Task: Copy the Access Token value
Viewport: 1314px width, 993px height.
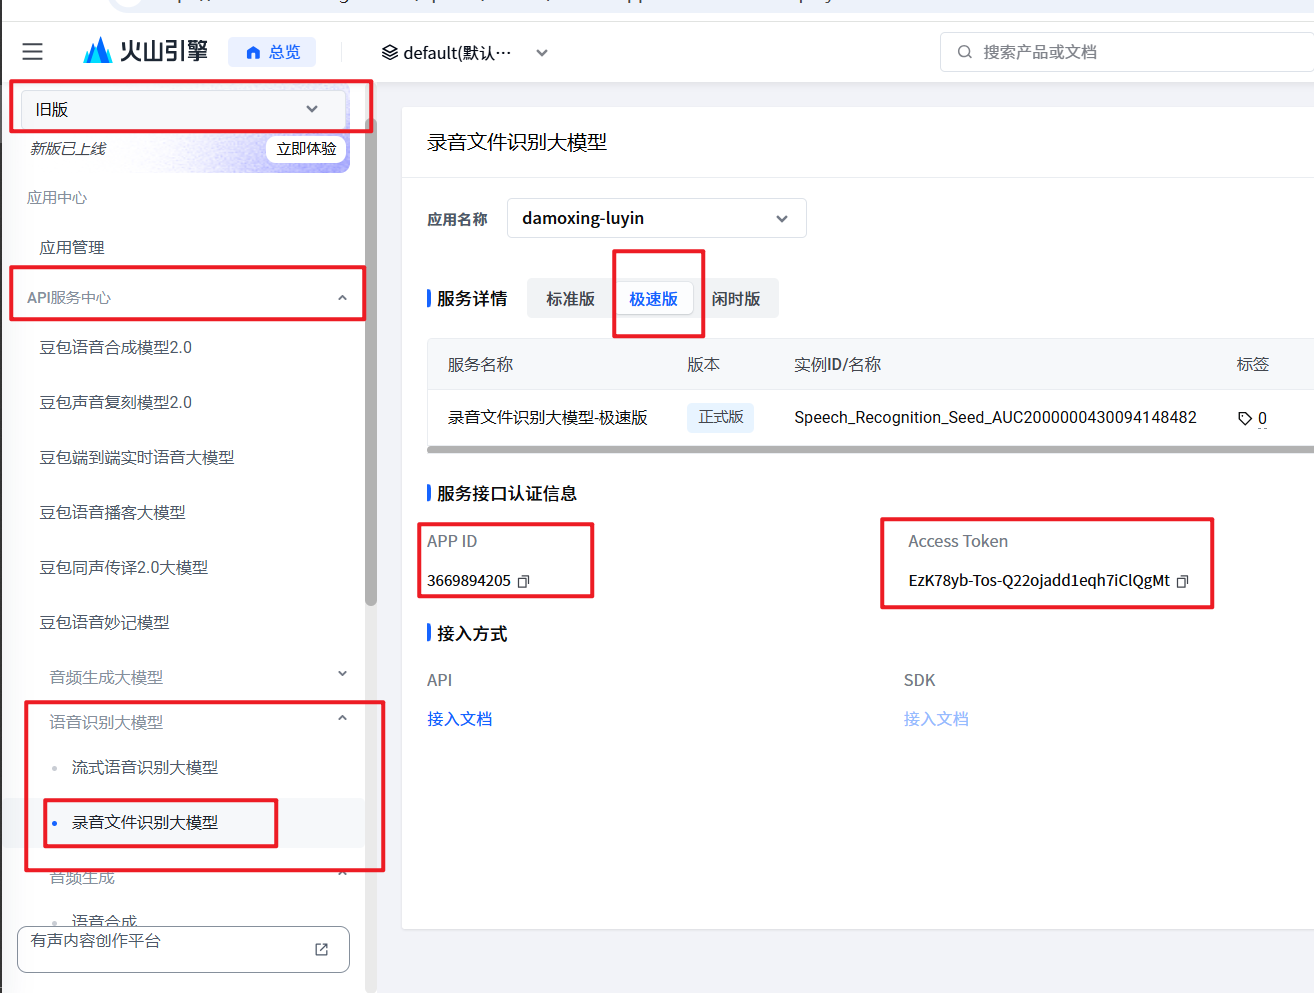Action: pos(1182,581)
